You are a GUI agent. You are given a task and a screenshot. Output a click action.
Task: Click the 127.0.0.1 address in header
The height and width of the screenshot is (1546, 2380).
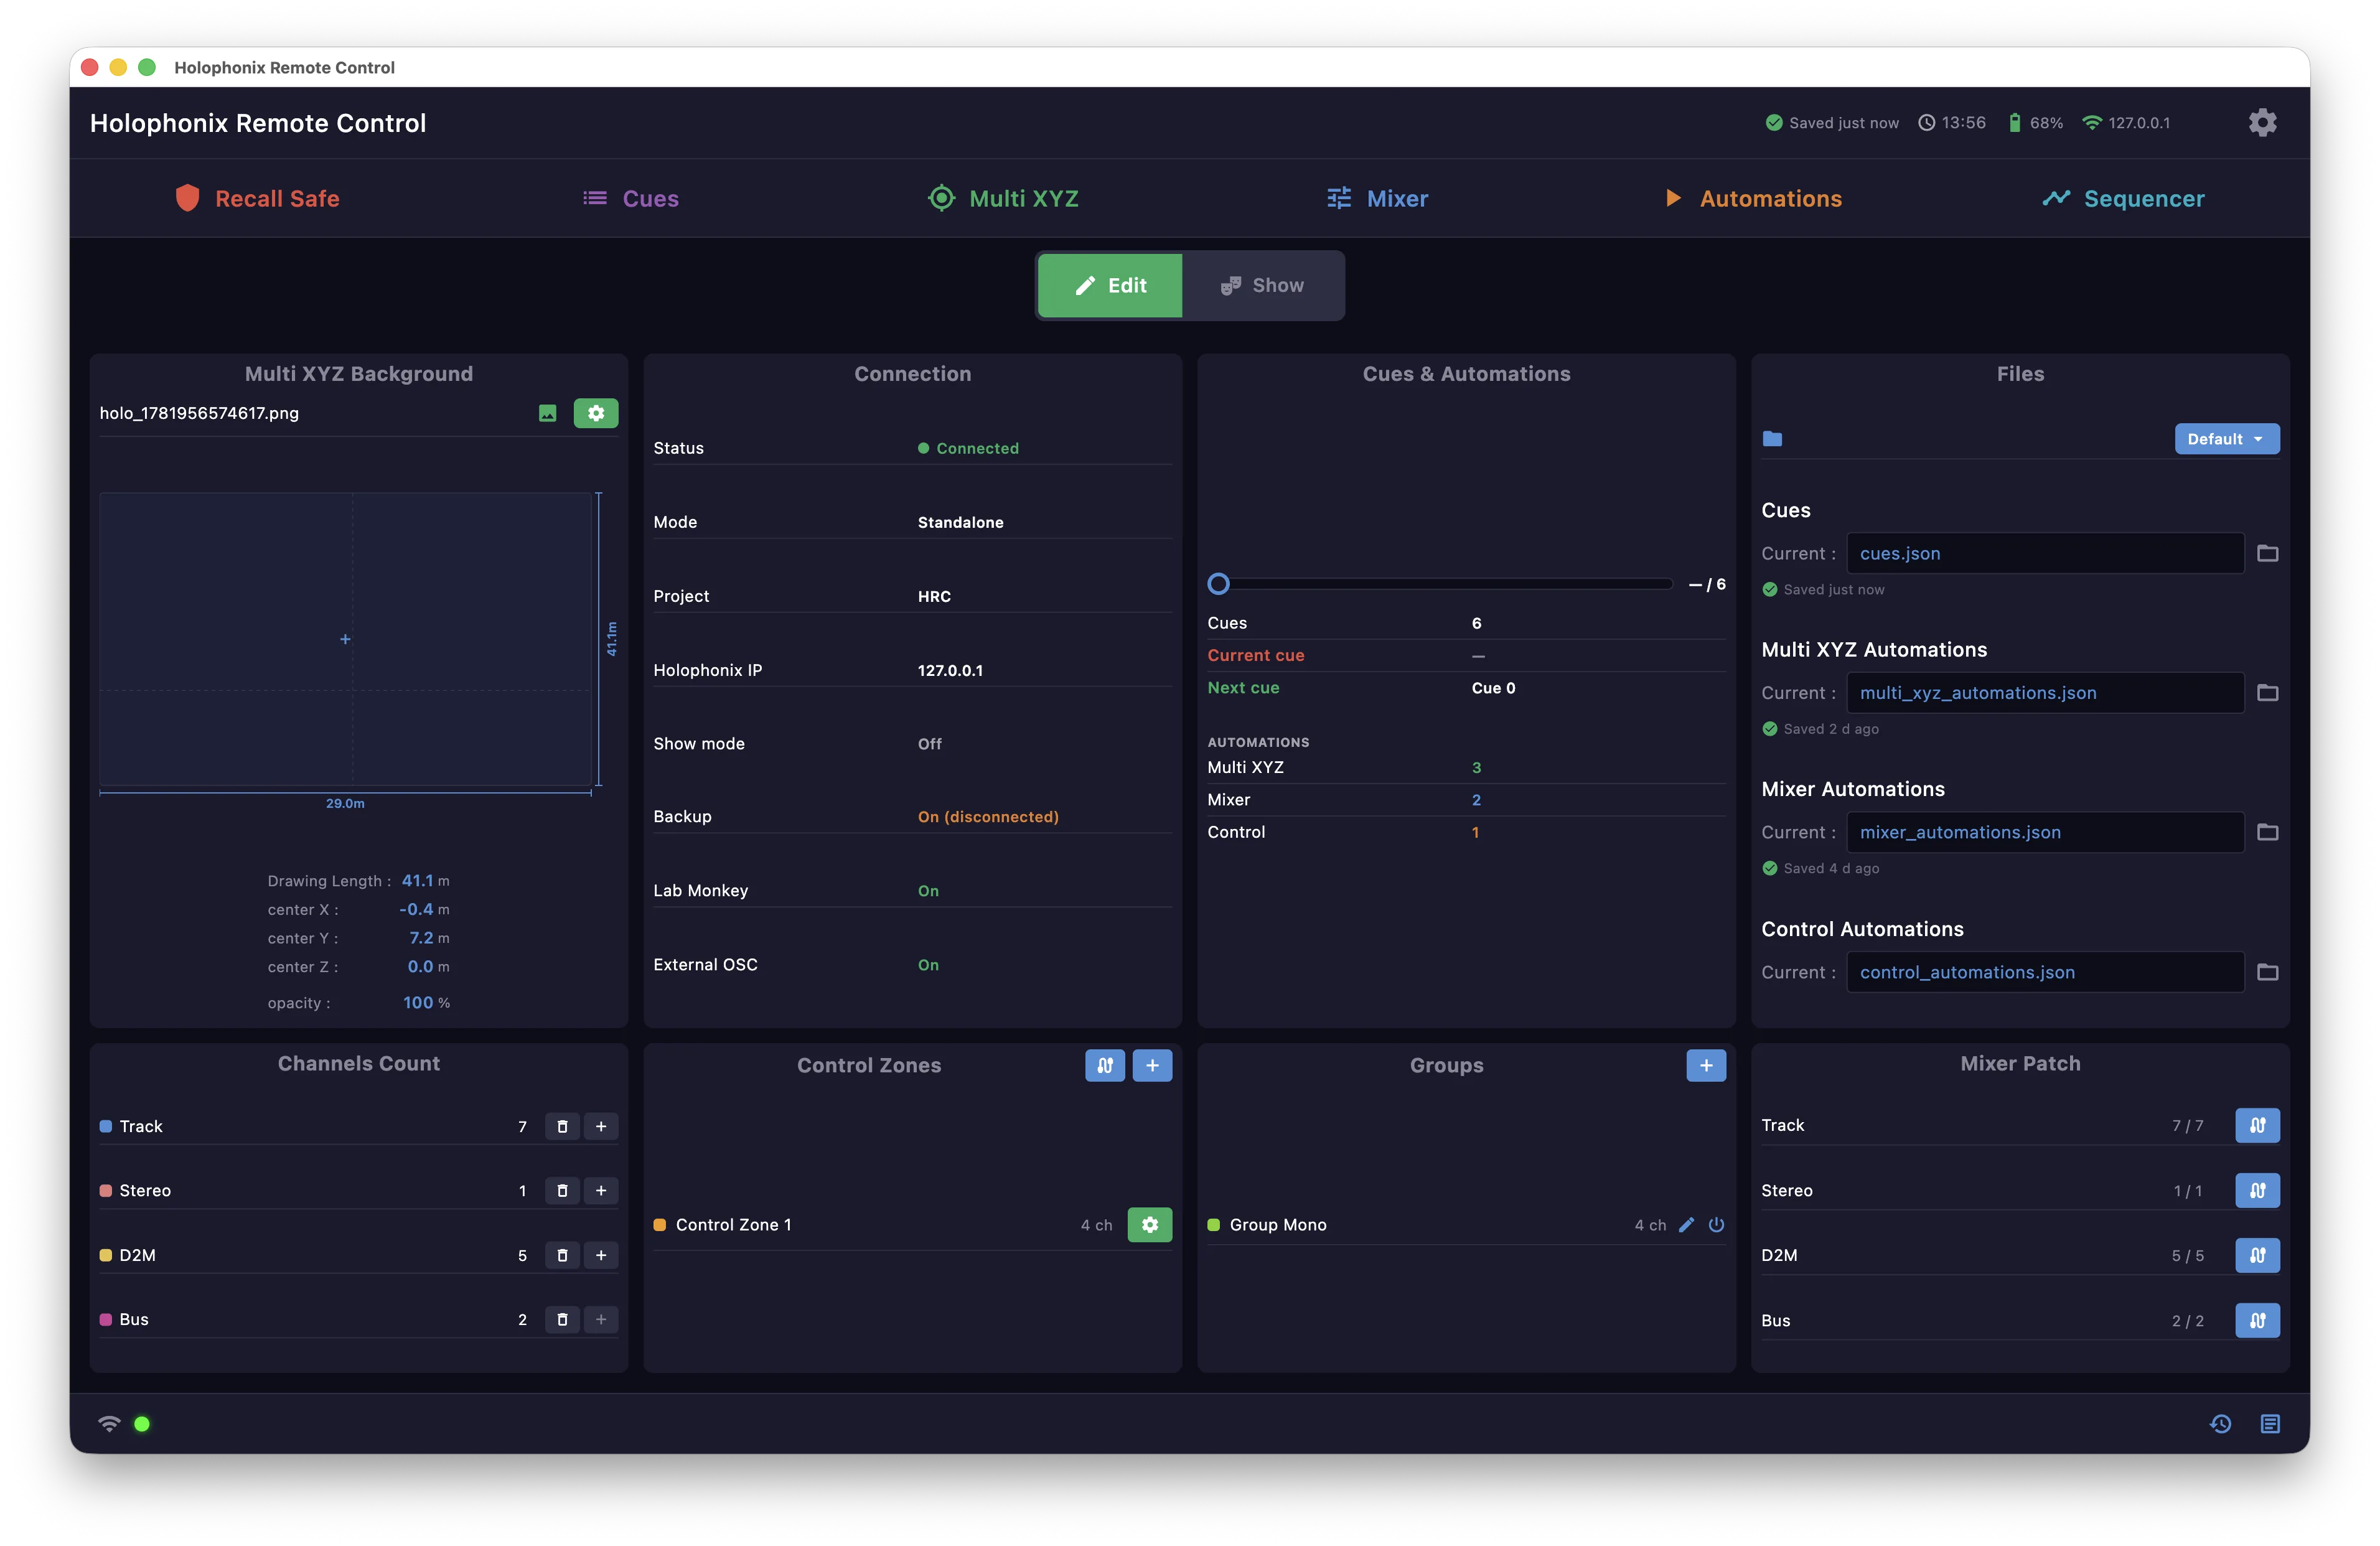[x=2139, y=123]
